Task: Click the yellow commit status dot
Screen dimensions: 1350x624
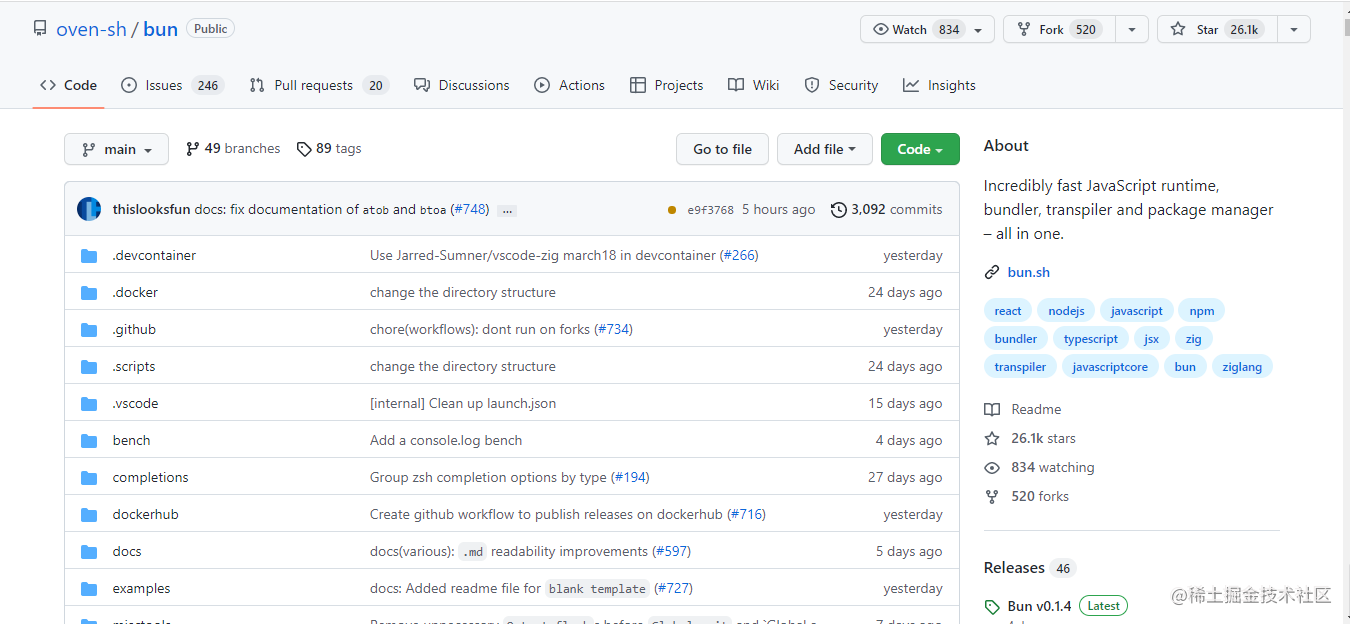Action: pyautogui.click(x=672, y=210)
